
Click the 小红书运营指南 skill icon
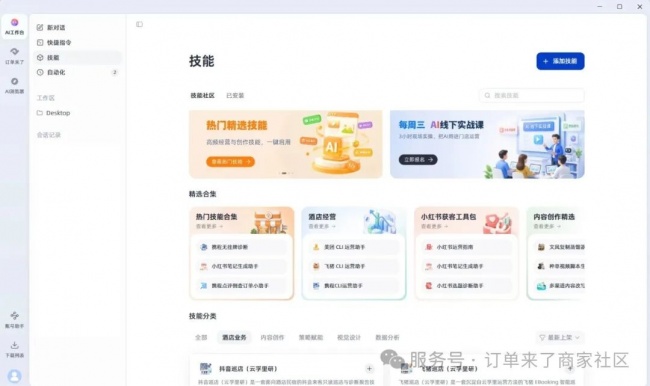click(429, 247)
